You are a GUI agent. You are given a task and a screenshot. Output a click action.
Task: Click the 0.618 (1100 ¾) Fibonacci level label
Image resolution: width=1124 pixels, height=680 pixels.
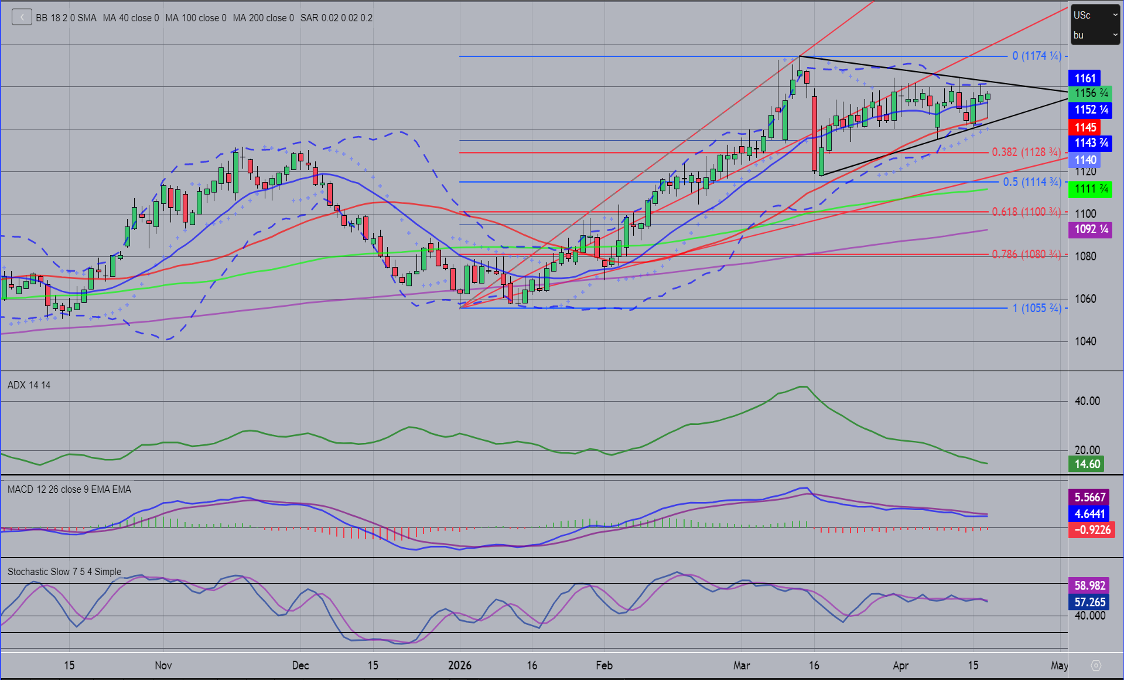point(1026,212)
